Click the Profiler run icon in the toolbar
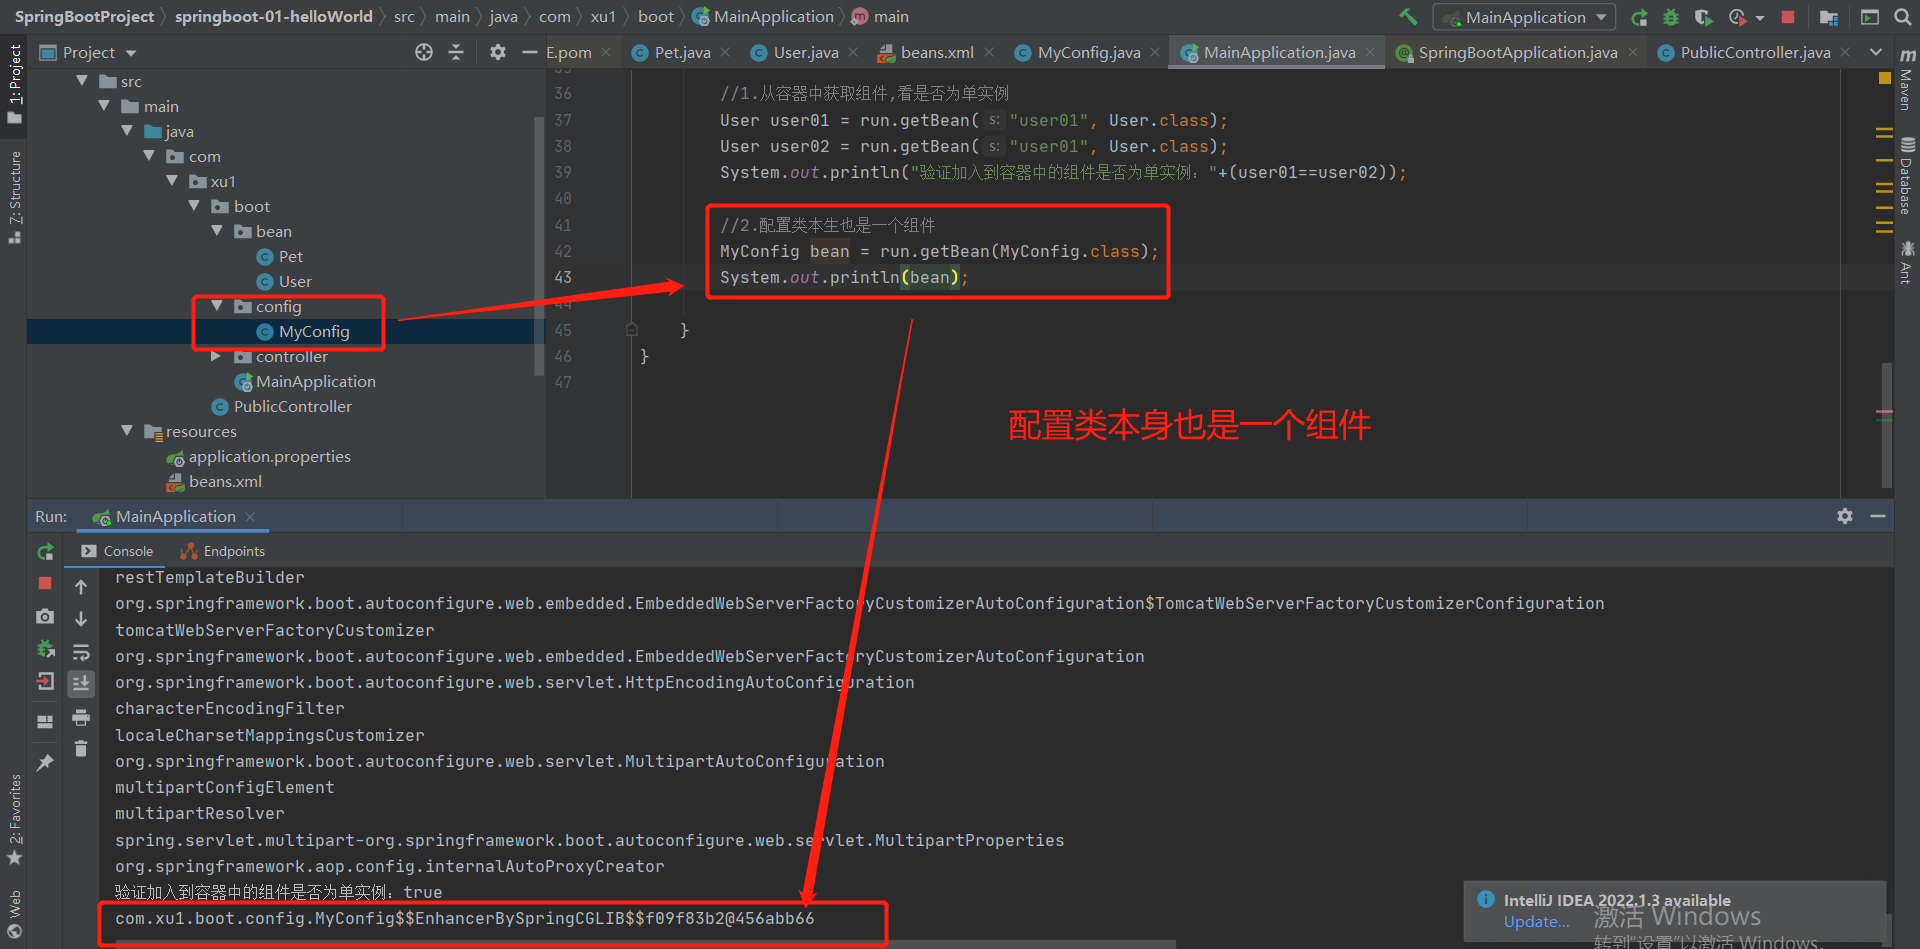The width and height of the screenshot is (1920, 949). pyautogui.click(x=1737, y=17)
